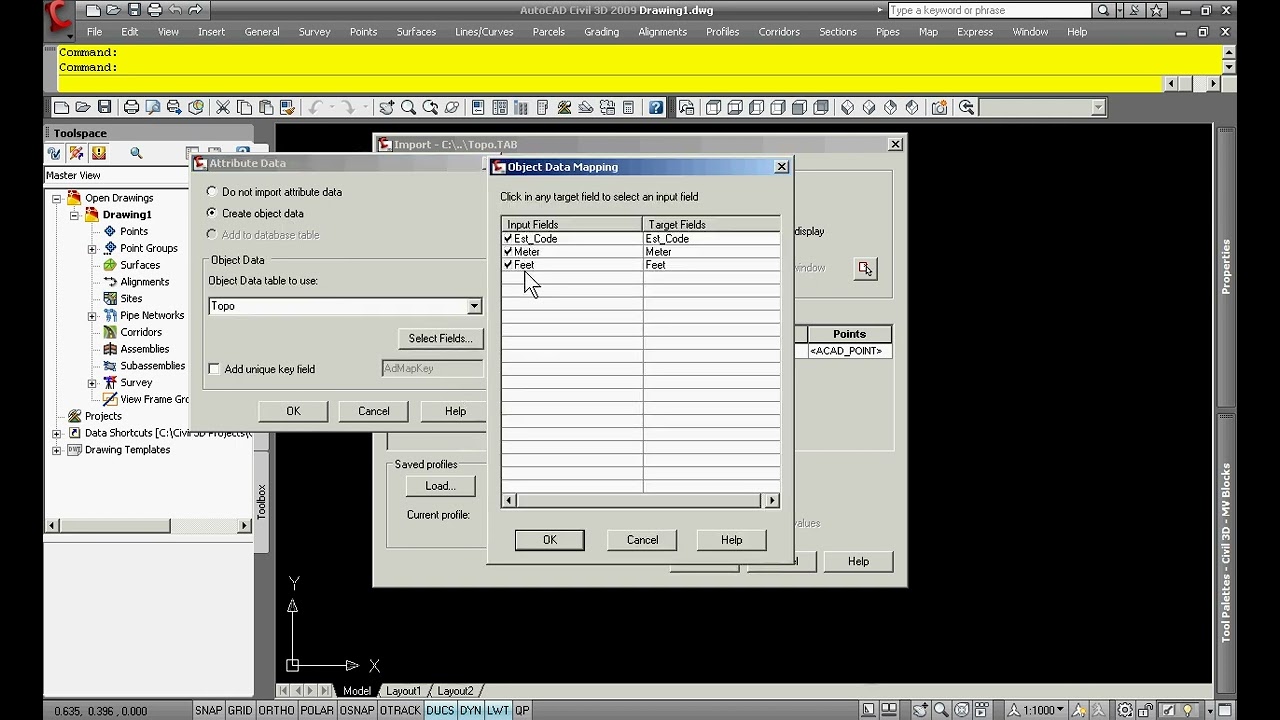1280x720 pixels.
Task: Click the search binoculars icon in title bar
Action: pyautogui.click(x=1103, y=10)
